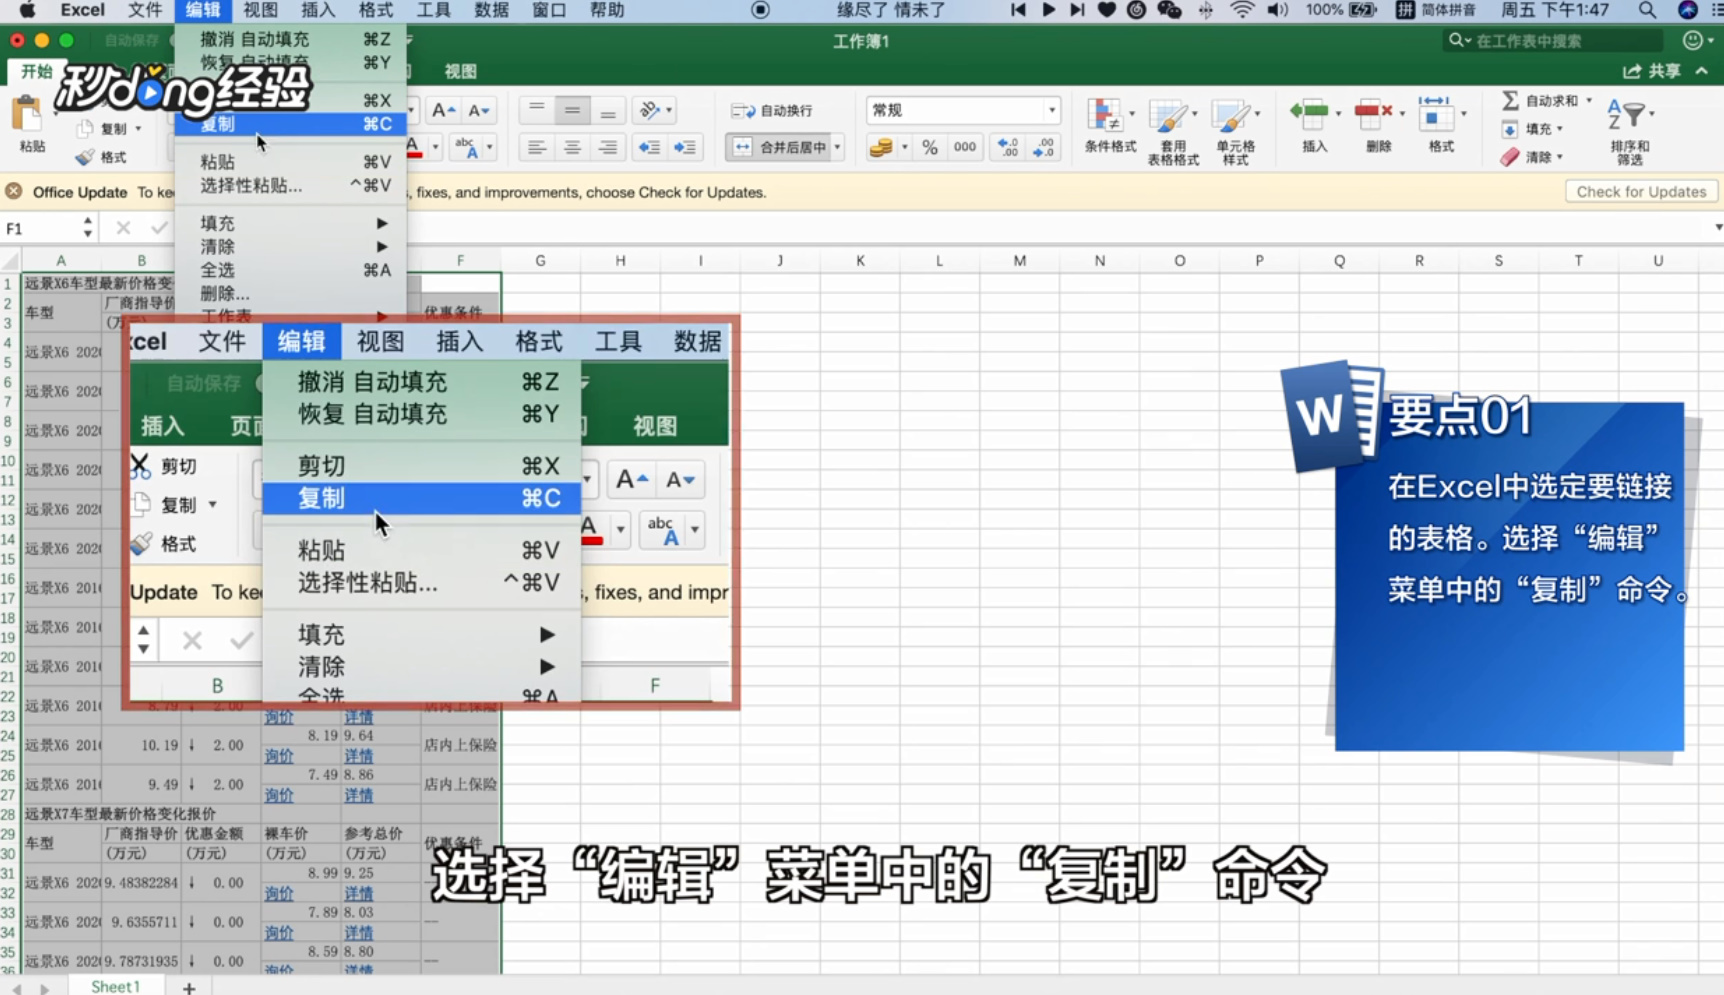Click the green 插入 cells icon
Screen dimensions: 1724x995
point(1309,113)
